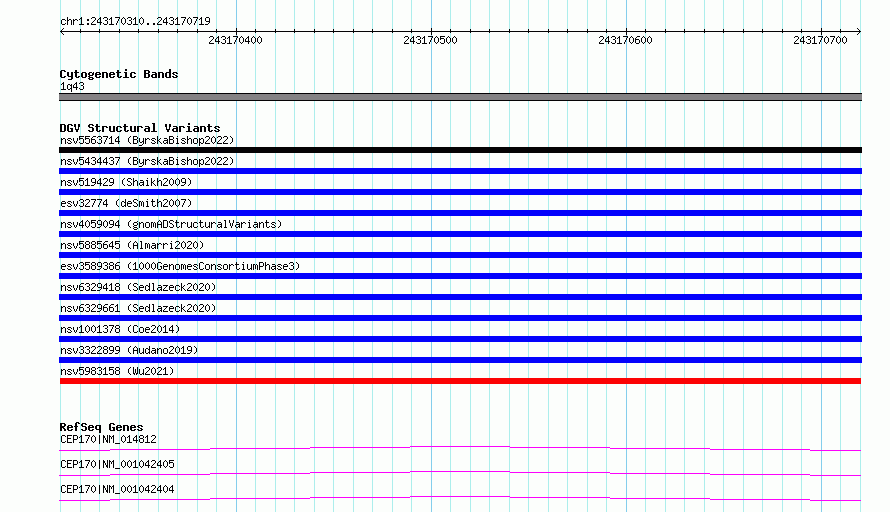Click the right arrow end of ruler
This screenshot has width=890, height=512.
point(859,31)
